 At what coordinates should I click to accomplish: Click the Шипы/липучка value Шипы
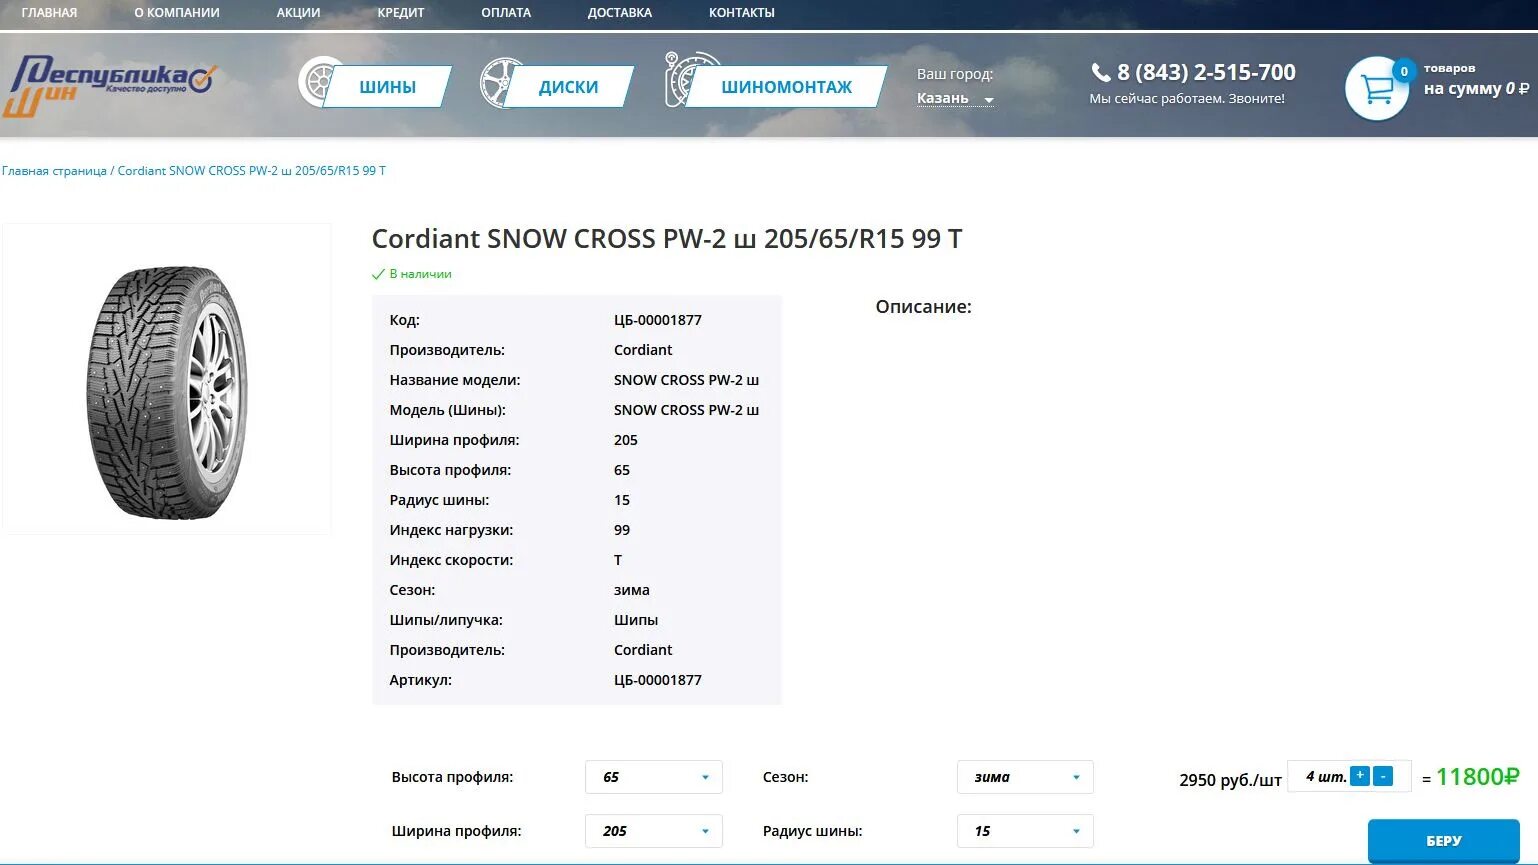click(636, 620)
